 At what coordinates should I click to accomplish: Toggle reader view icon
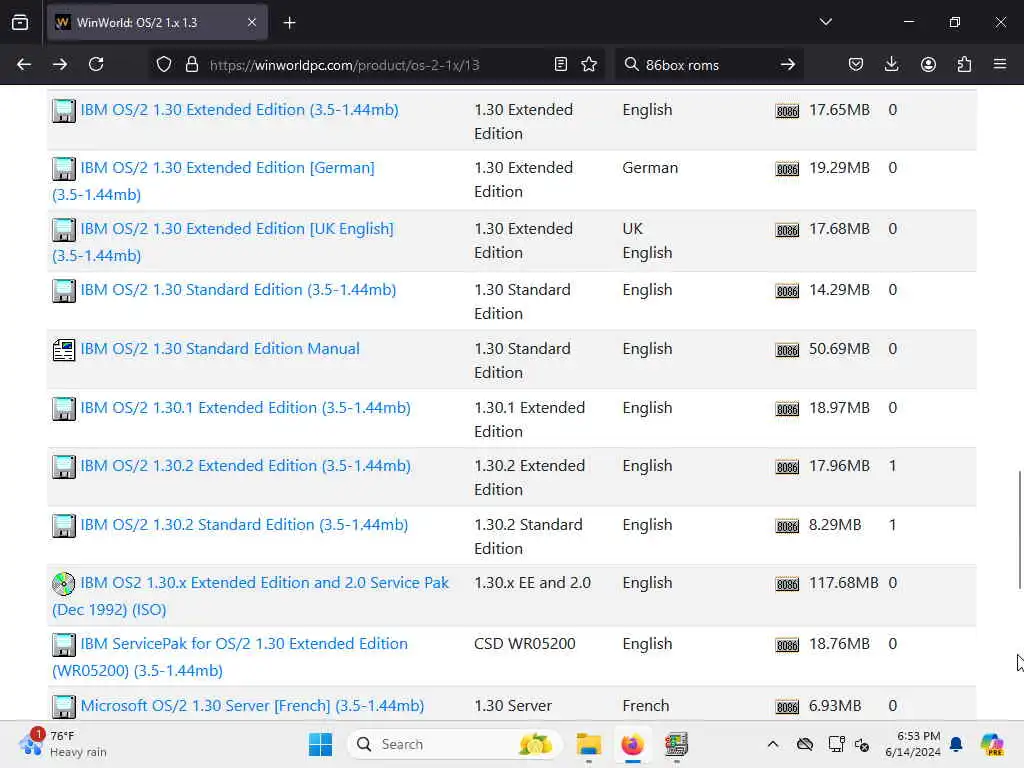pos(560,64)
